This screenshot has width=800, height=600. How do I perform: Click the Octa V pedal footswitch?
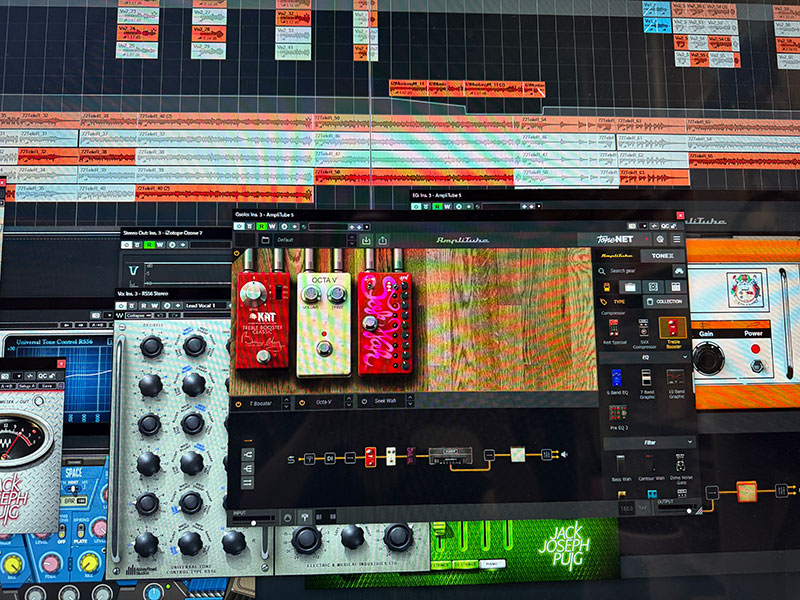coord(323,348)
